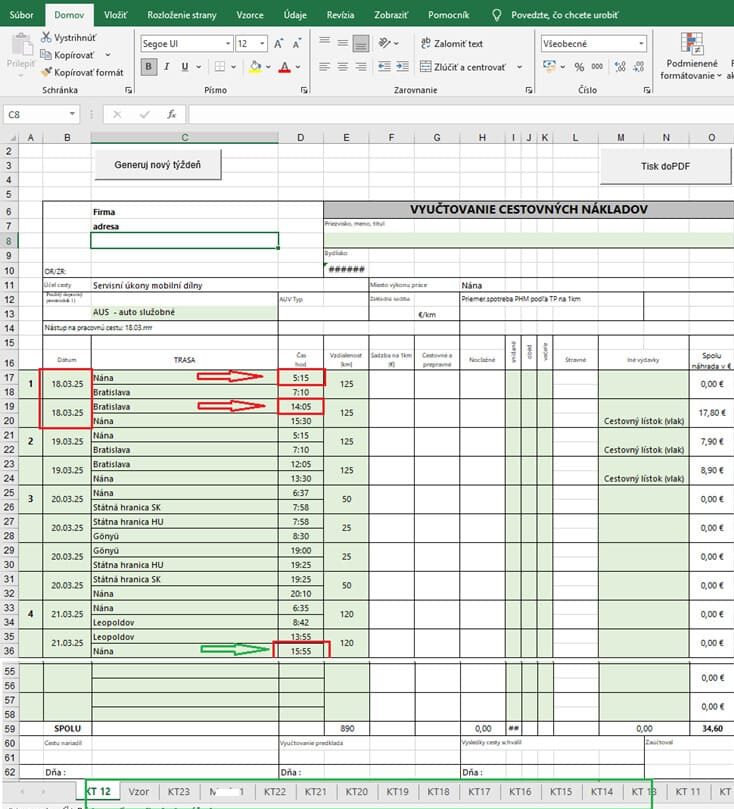Image resolution: width=734 pixels, height=809 pixels.
Task: Toggle Wrap Text (Zalomiť text)
Action: [451, 43]
